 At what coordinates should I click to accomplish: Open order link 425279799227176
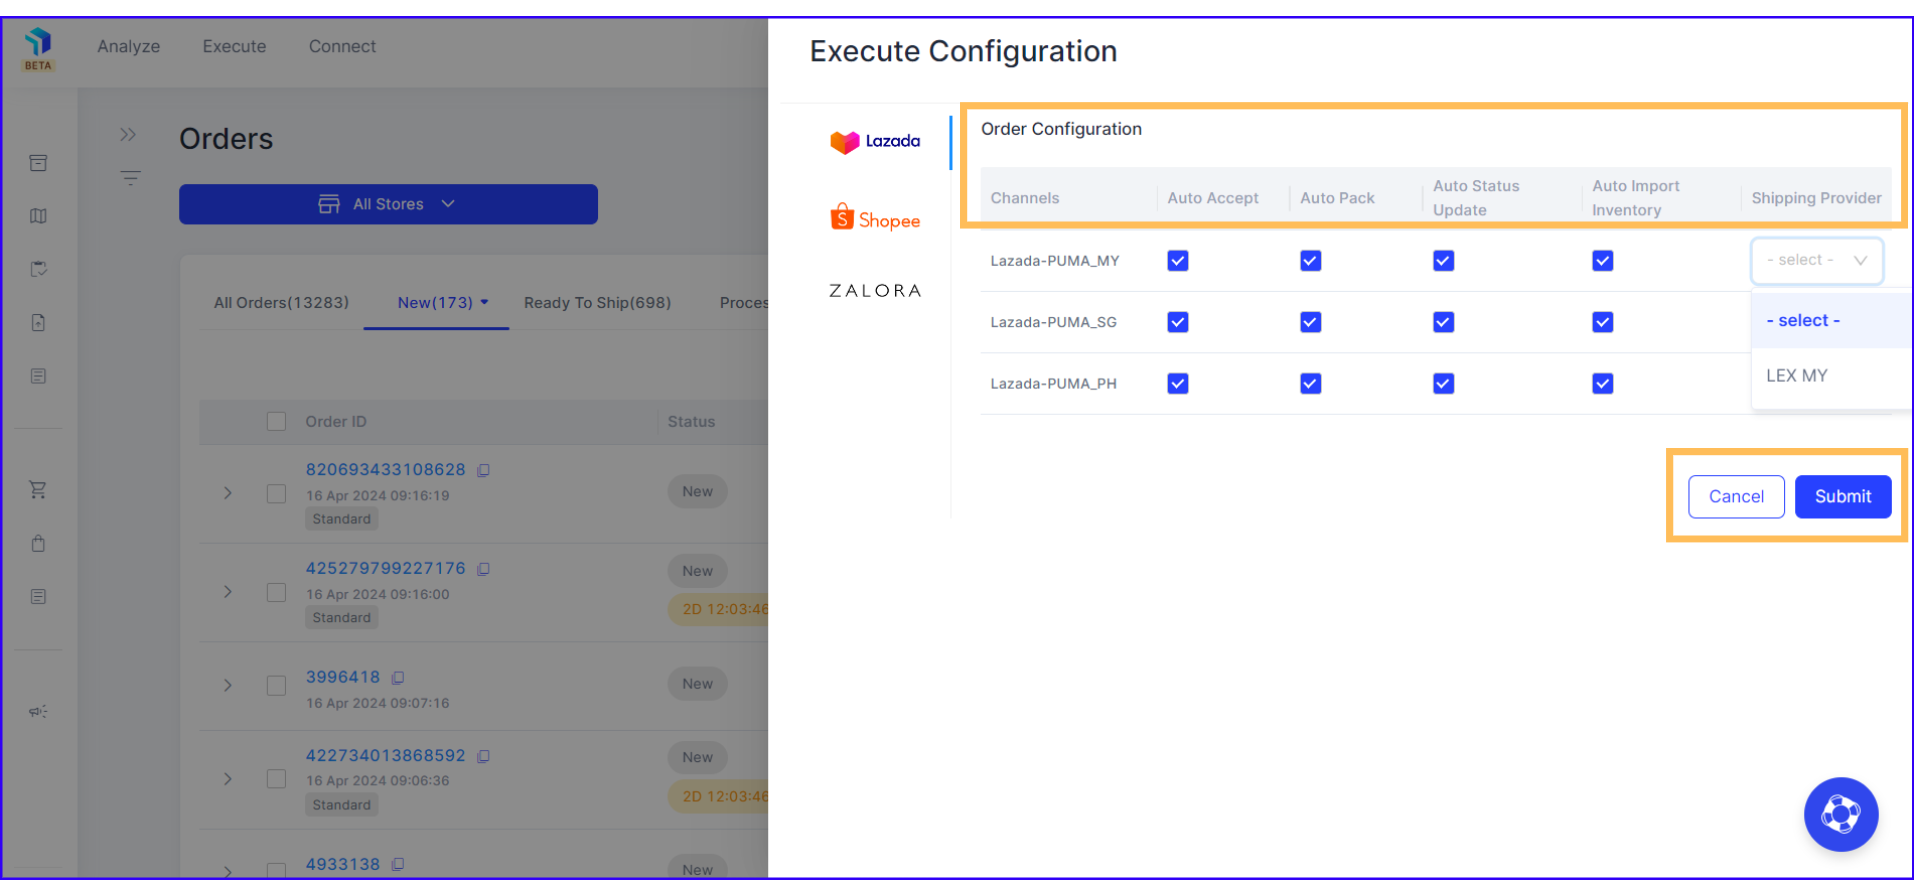(x=386, y=569)
